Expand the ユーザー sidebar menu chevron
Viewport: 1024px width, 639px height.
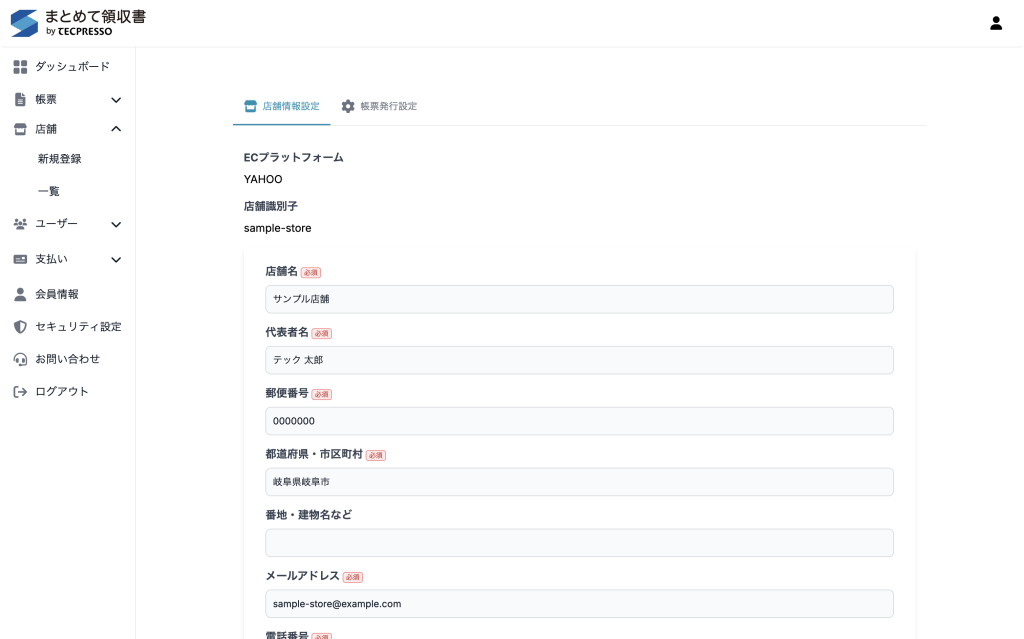pos(116,225)
